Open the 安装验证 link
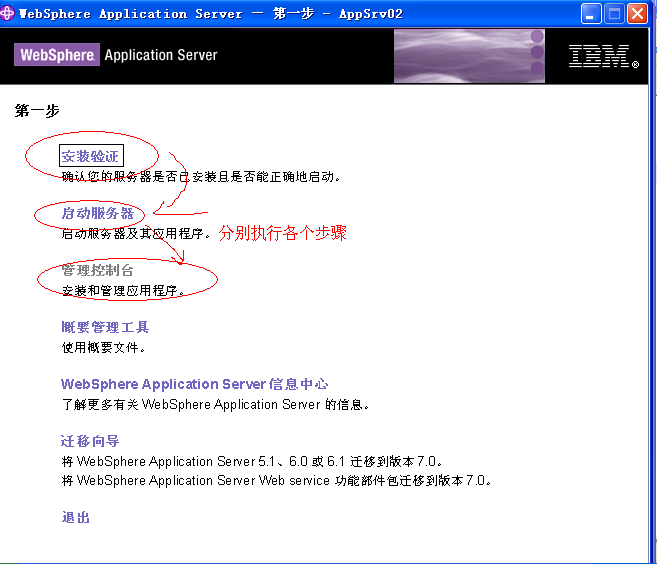This screenshot has width=657, height=564. pos(91,156)
